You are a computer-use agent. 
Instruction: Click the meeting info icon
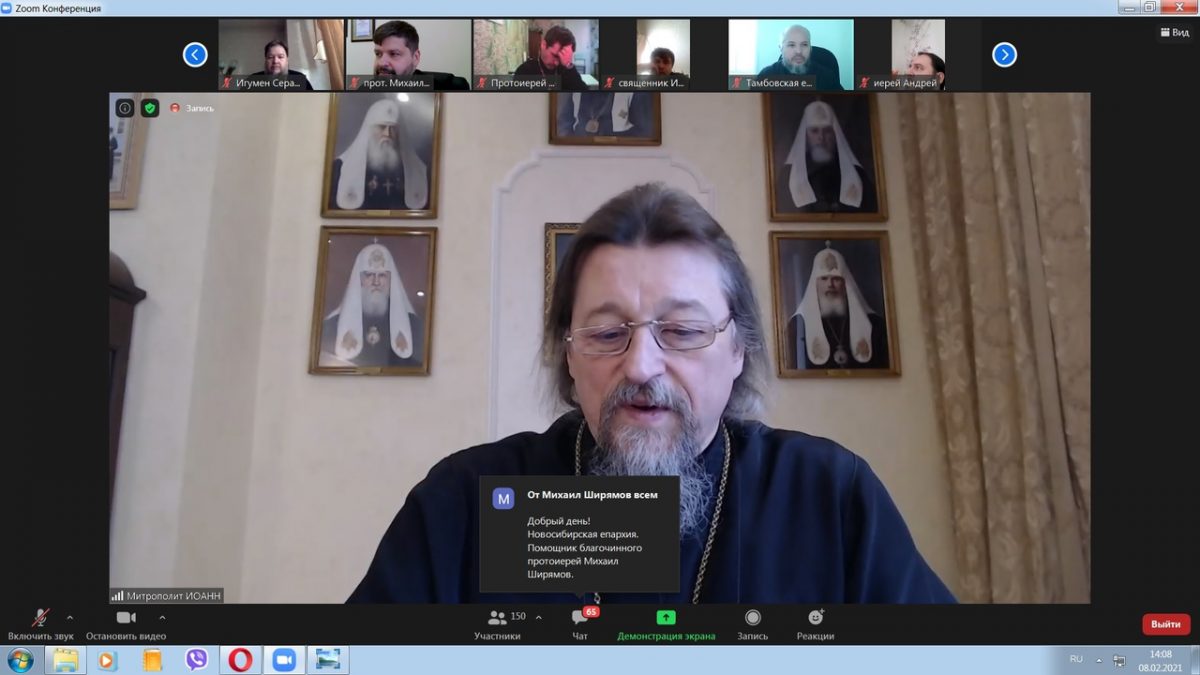pos(125,108)
